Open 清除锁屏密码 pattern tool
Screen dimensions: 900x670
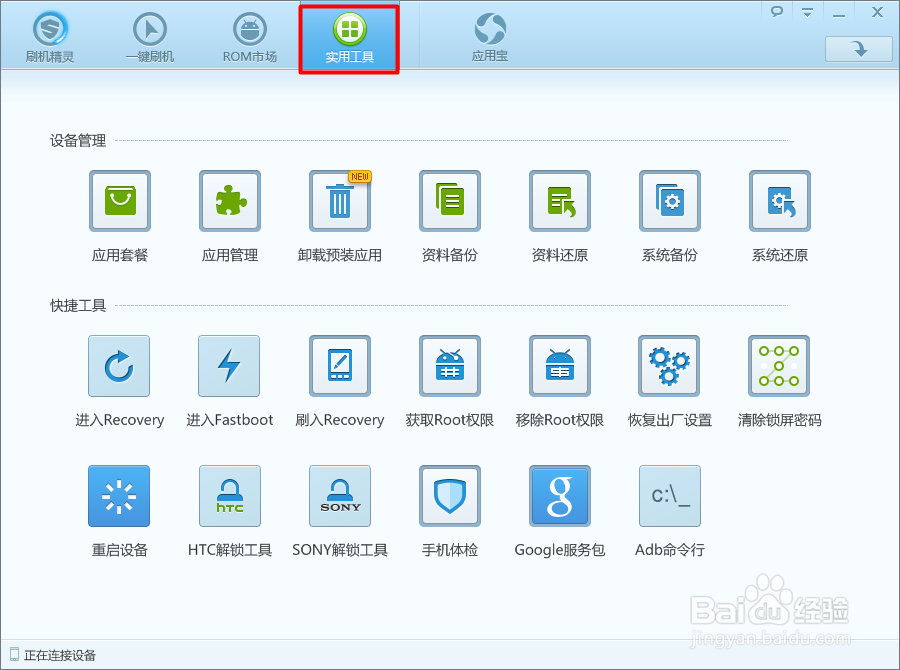(779, 366)
